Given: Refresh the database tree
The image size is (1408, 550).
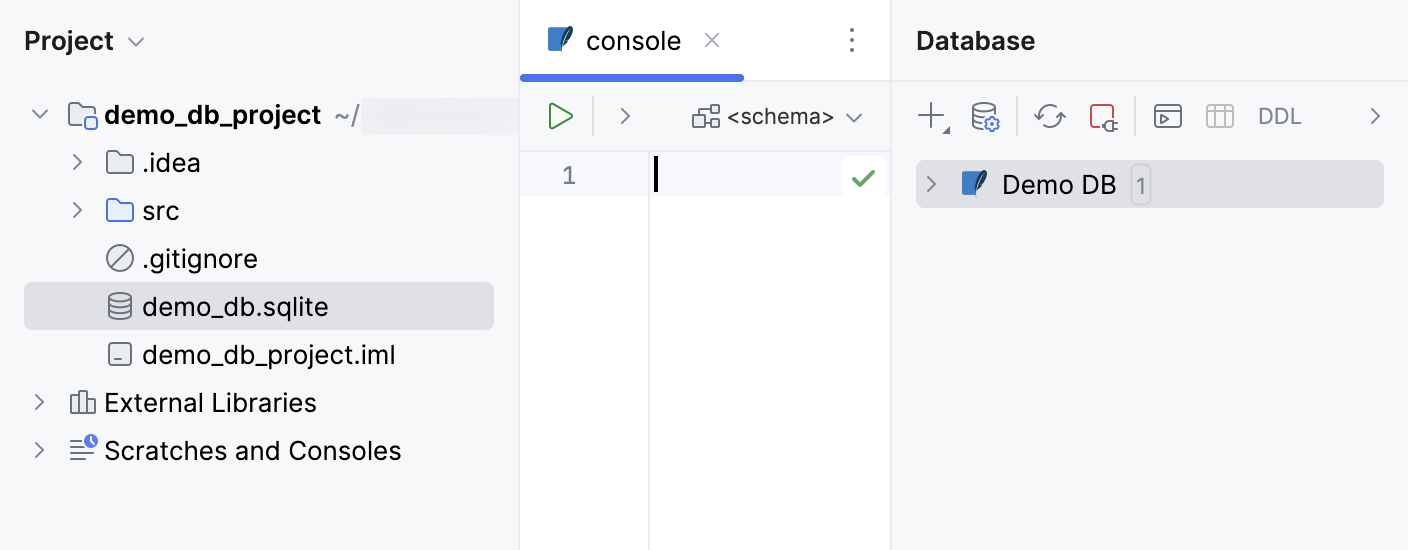Looking at the screenshot, I should 1049,116.
